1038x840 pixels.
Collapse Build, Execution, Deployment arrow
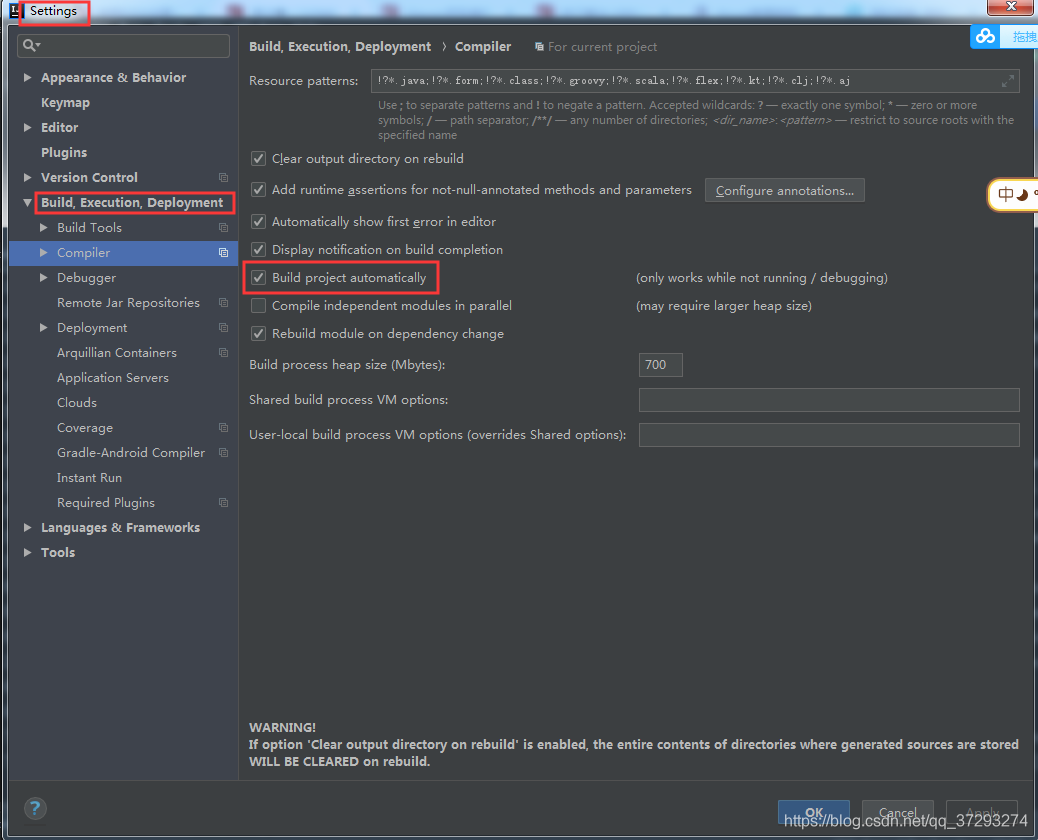[x=28, y=203]
